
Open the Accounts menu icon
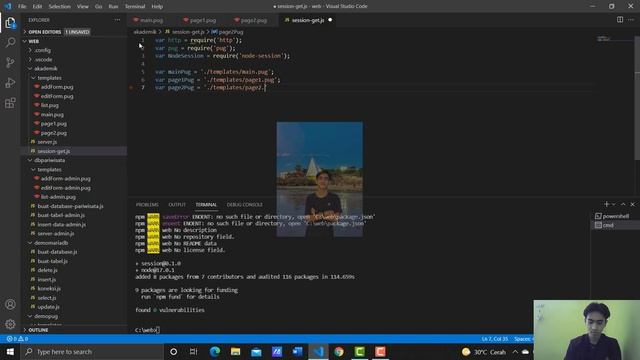click(10, 304)
